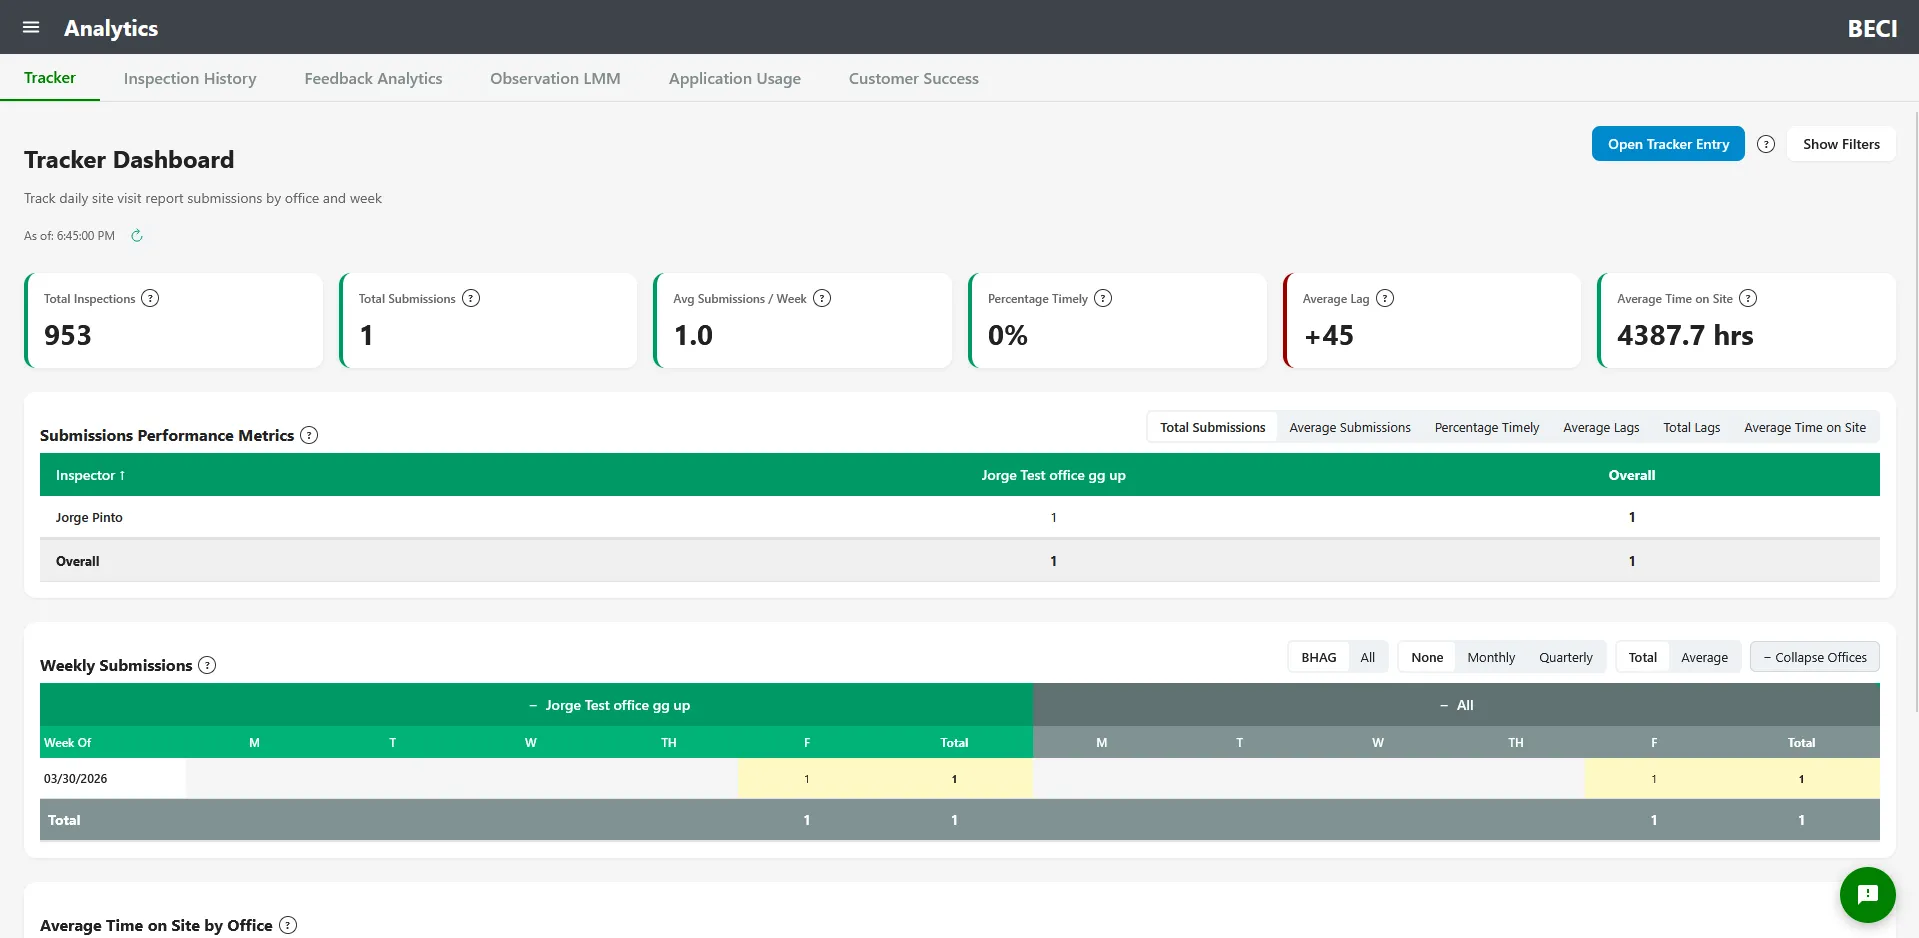Select None grouping option

(x=1427, y=657)
